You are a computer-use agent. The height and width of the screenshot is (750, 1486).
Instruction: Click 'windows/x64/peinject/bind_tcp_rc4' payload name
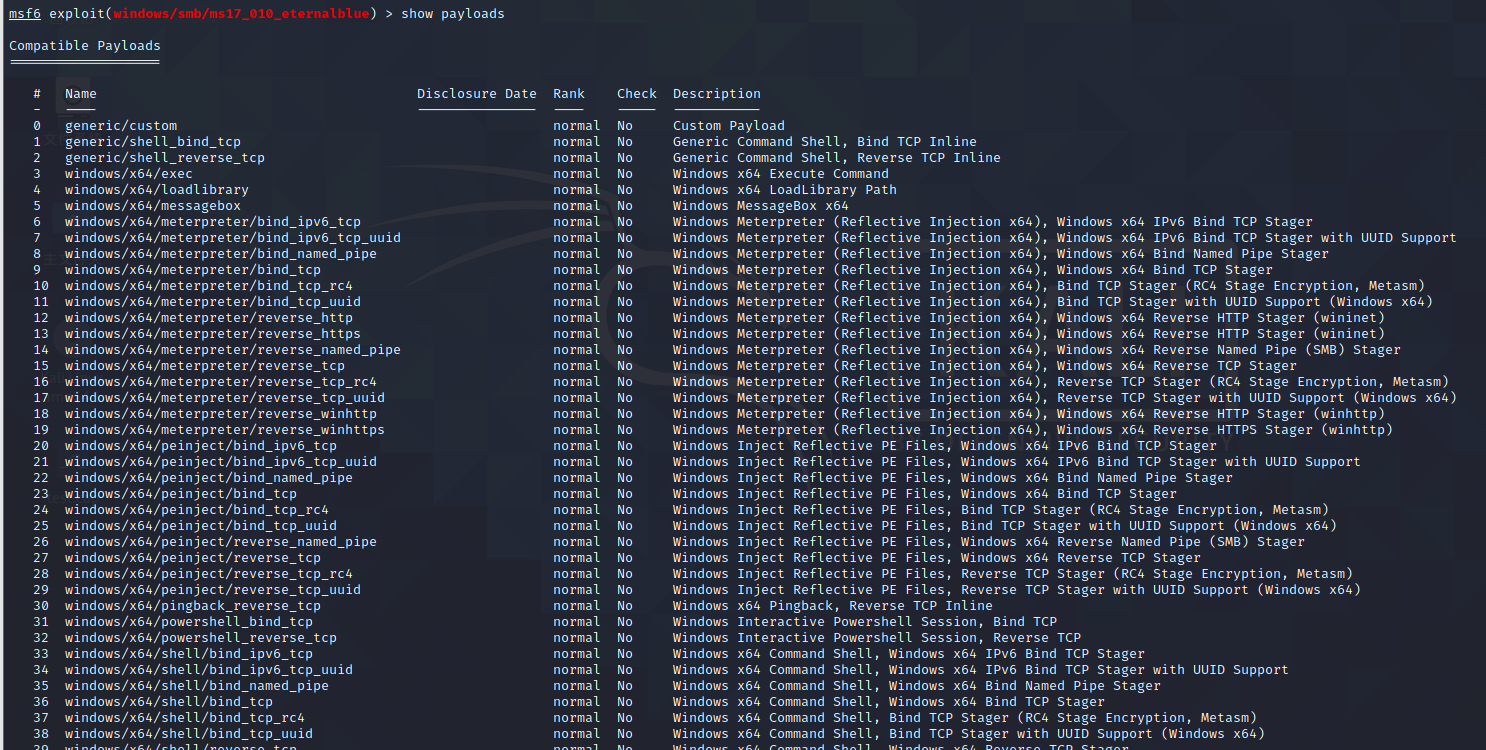(x=197, y=510)
